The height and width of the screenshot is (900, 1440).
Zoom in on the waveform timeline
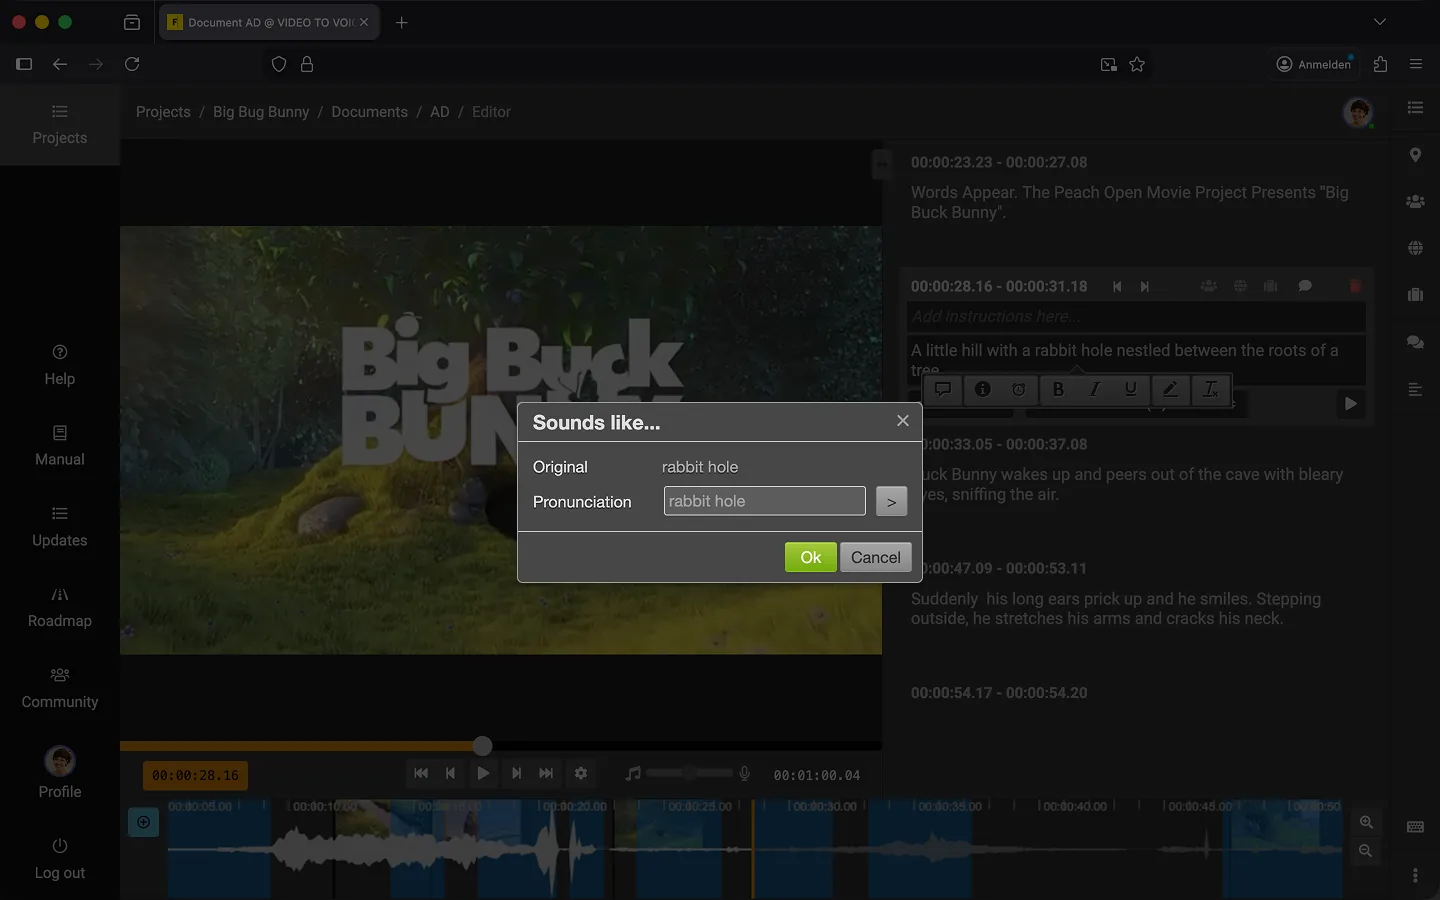point(1366,822)
